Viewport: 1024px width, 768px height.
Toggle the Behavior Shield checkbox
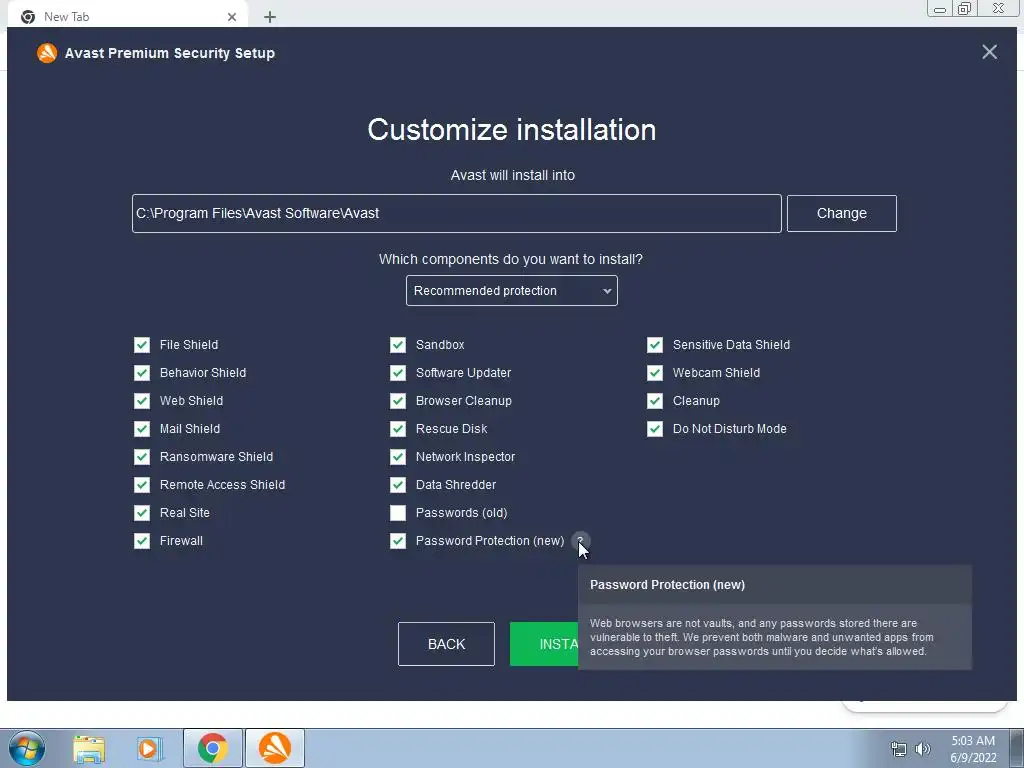click(x=142, y=373)
